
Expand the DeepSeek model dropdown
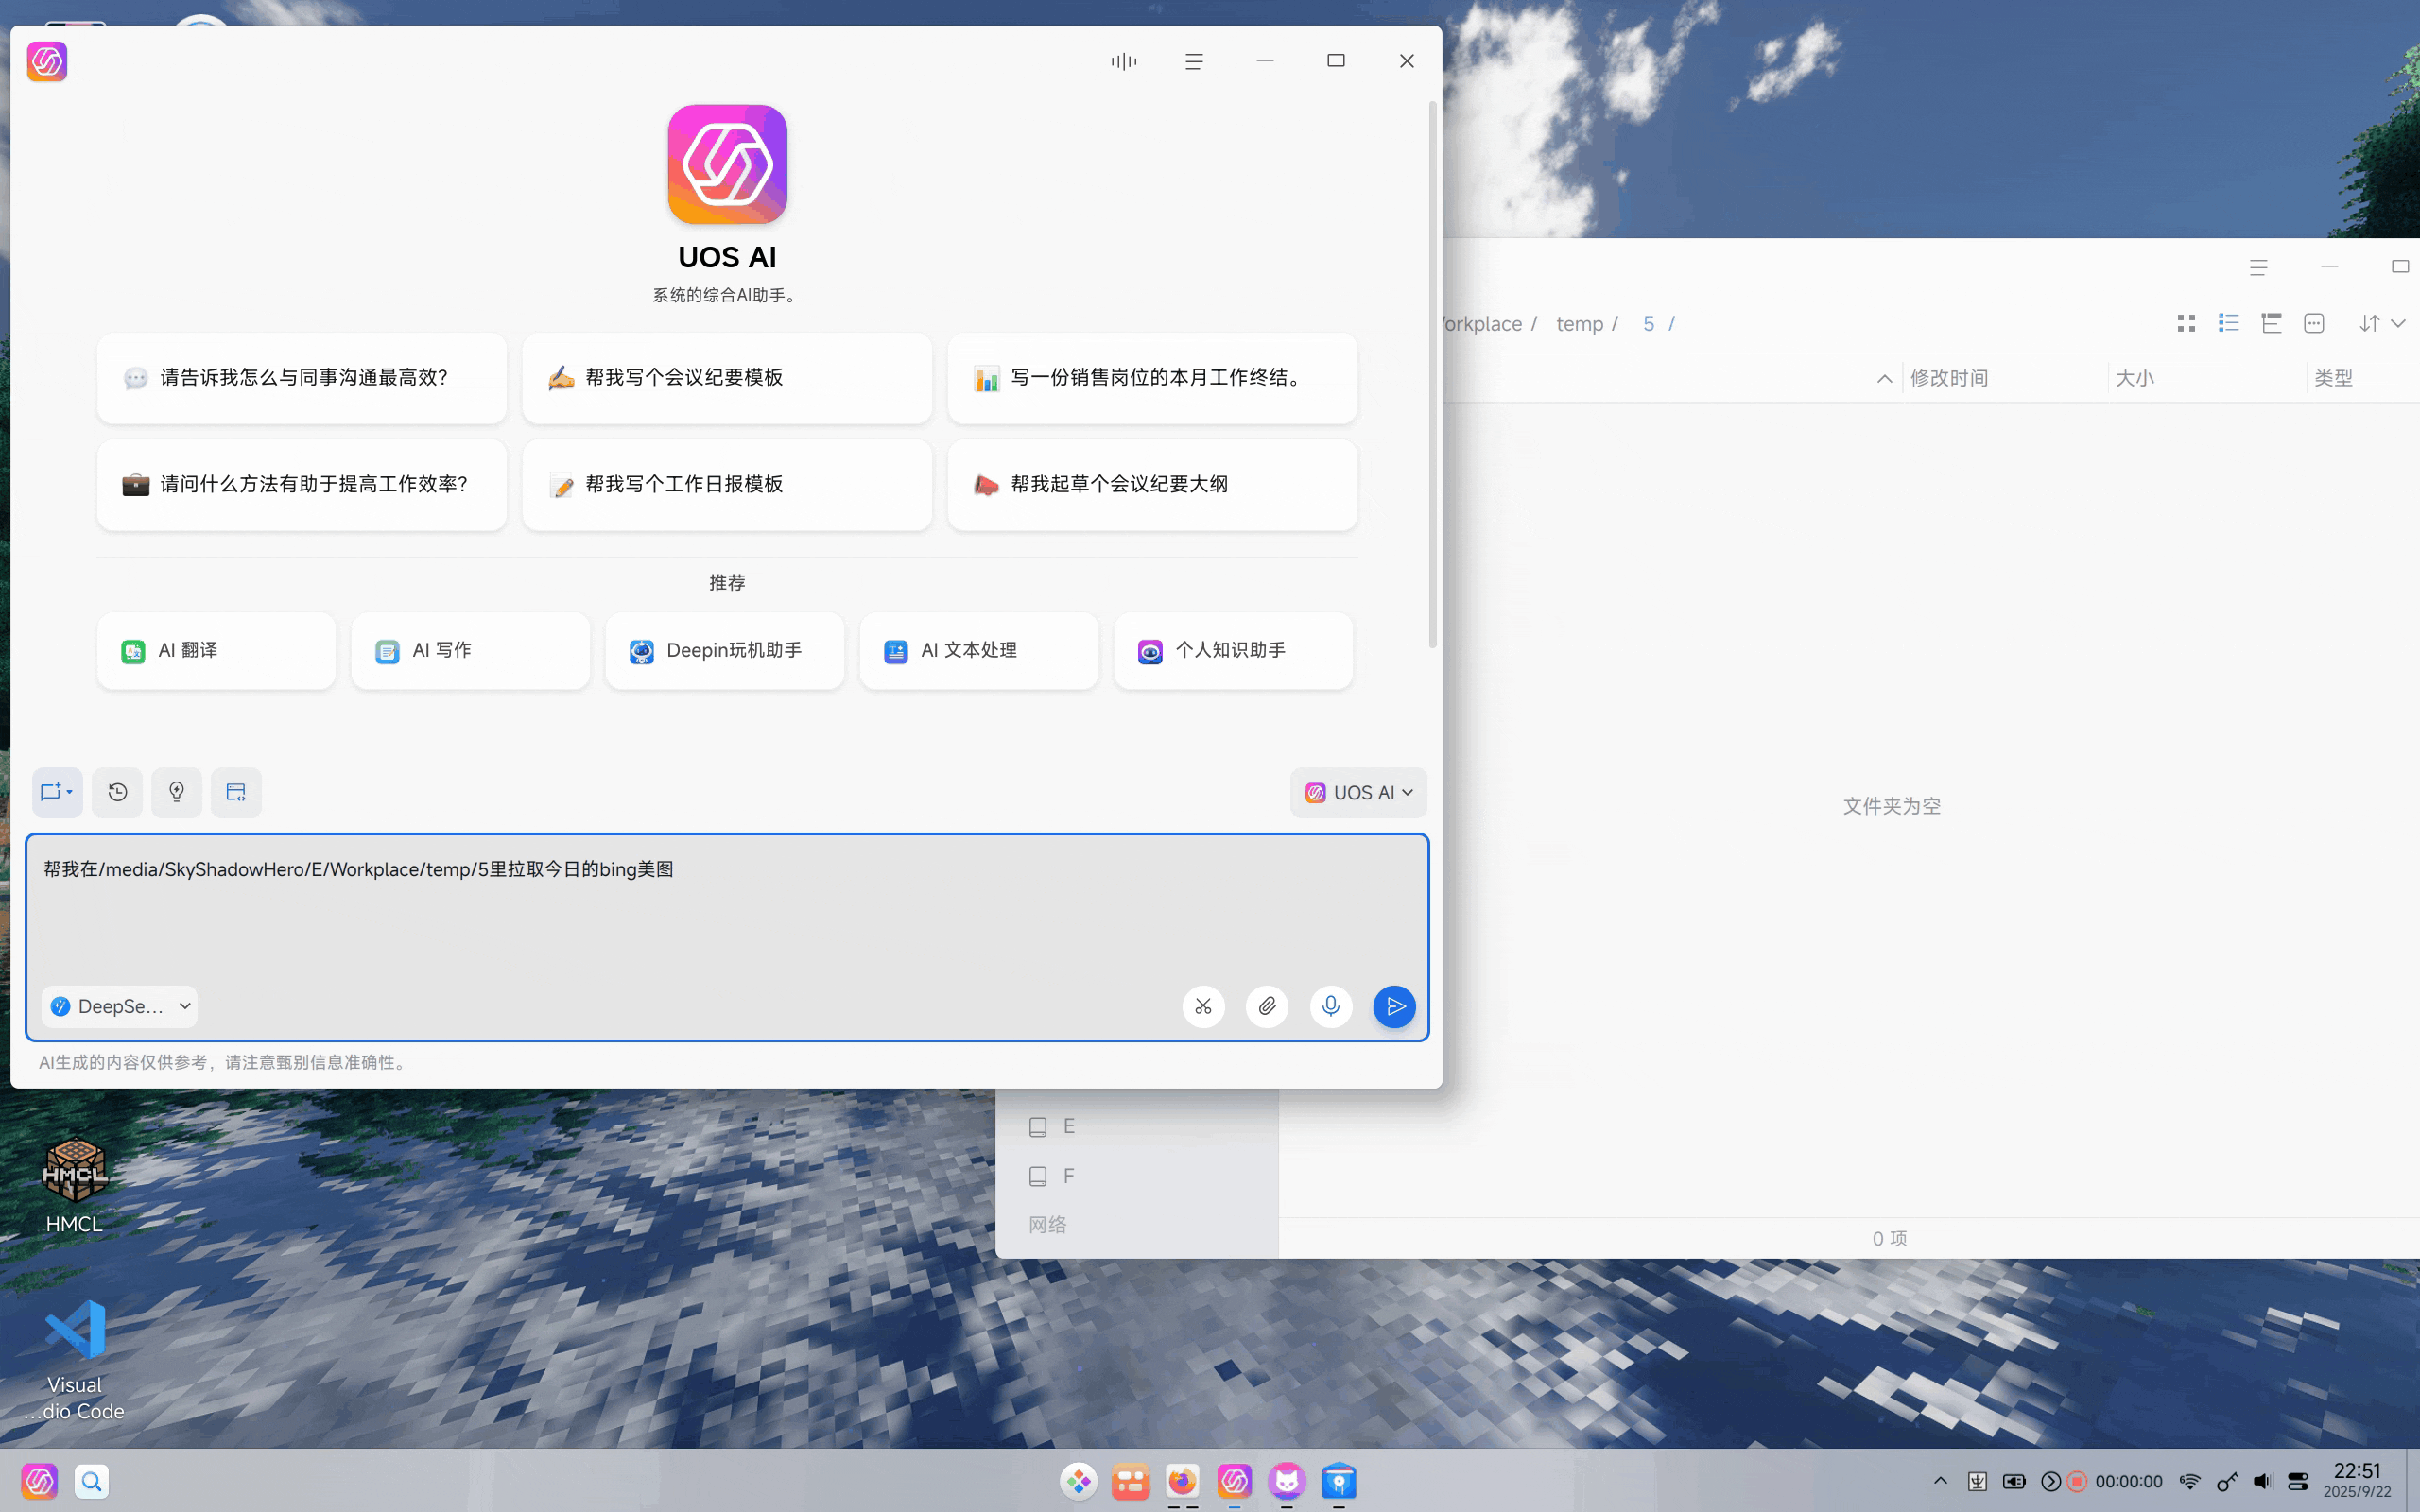120,1006
